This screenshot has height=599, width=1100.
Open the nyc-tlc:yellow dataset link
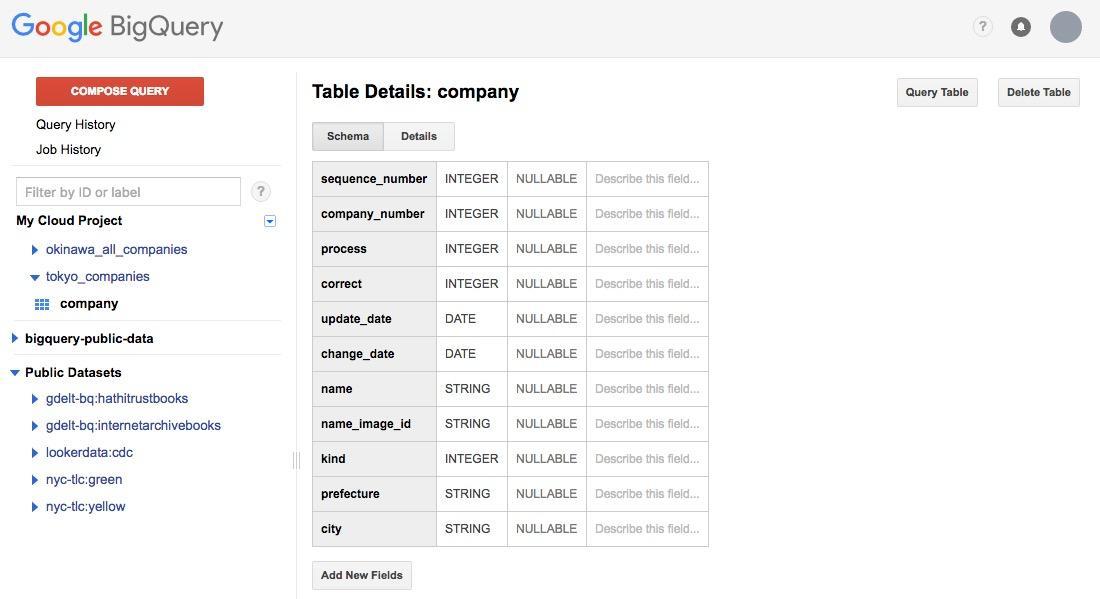pos(86,506)
